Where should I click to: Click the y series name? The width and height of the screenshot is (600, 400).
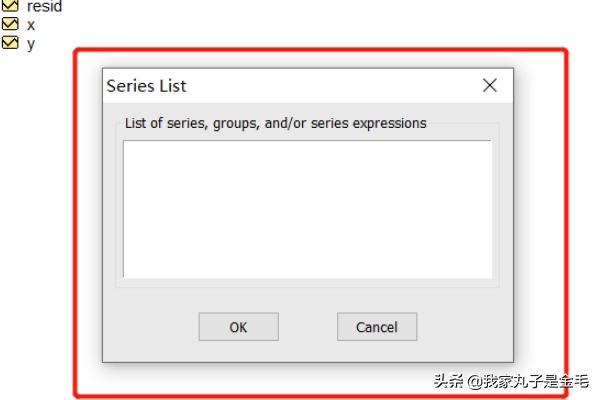pos(31,44)
